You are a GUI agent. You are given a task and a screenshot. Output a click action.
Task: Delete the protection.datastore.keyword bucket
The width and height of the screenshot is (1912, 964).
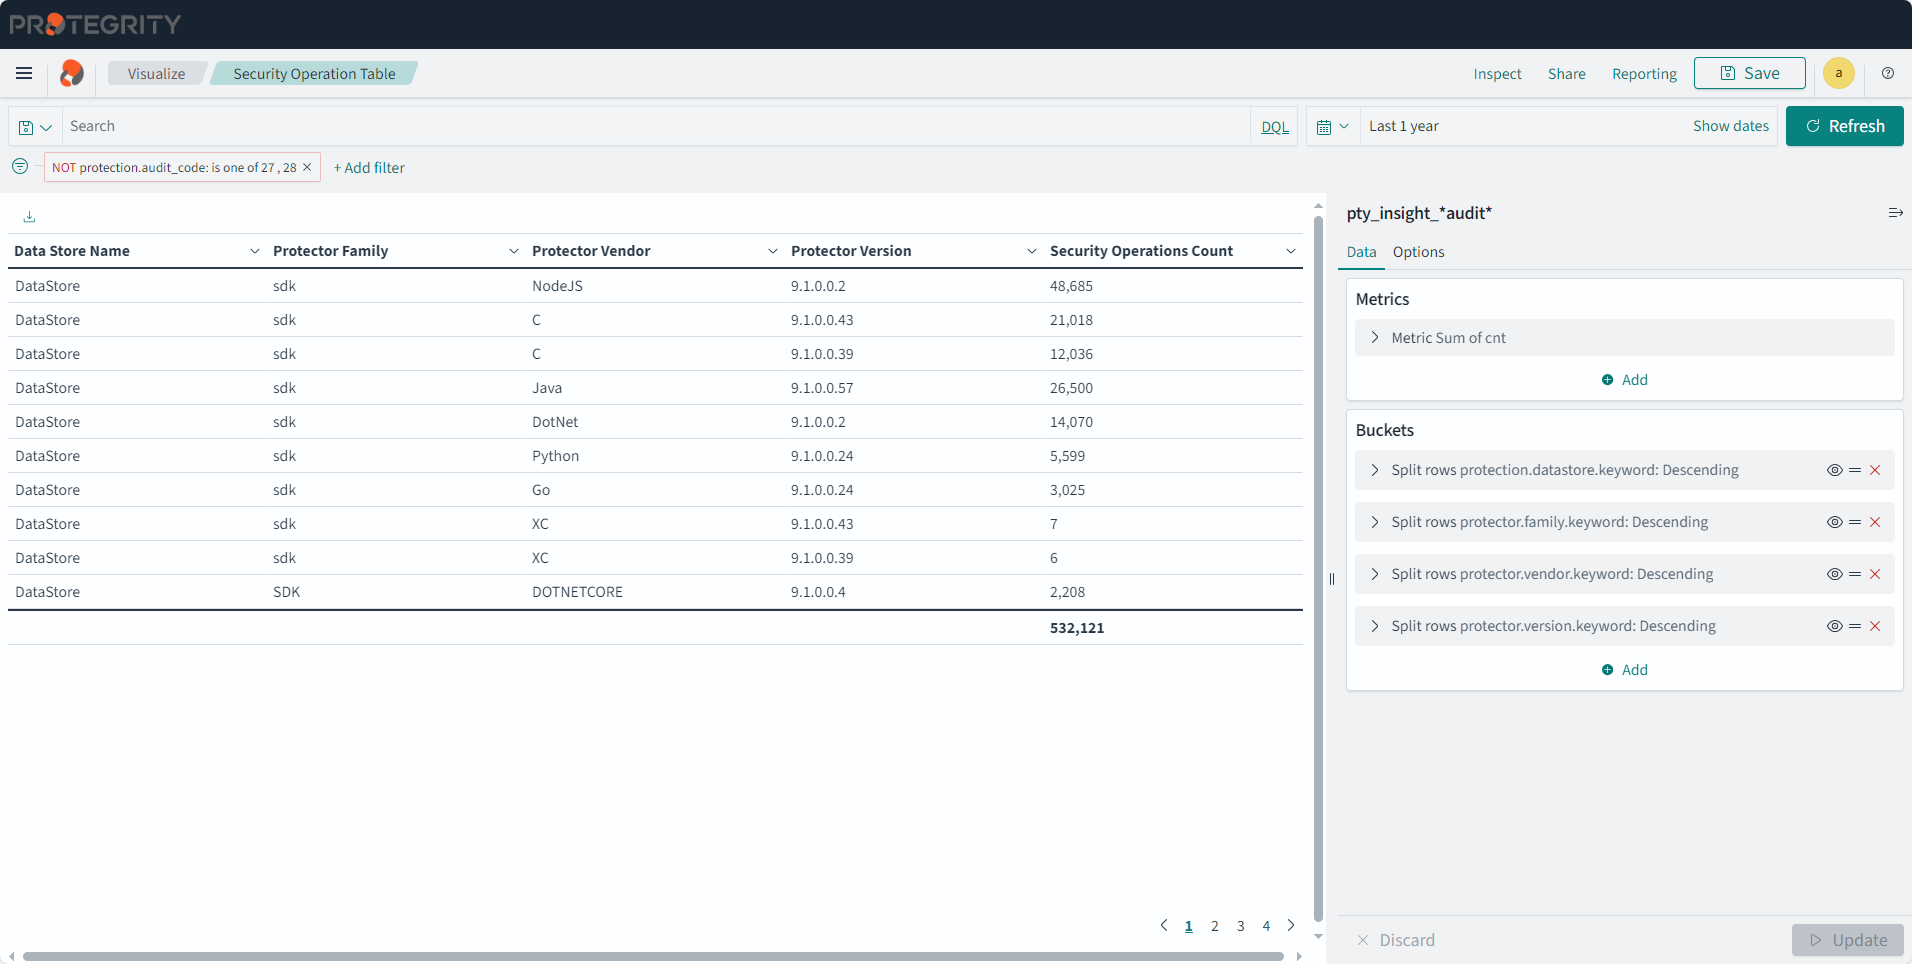(1875, 470)
